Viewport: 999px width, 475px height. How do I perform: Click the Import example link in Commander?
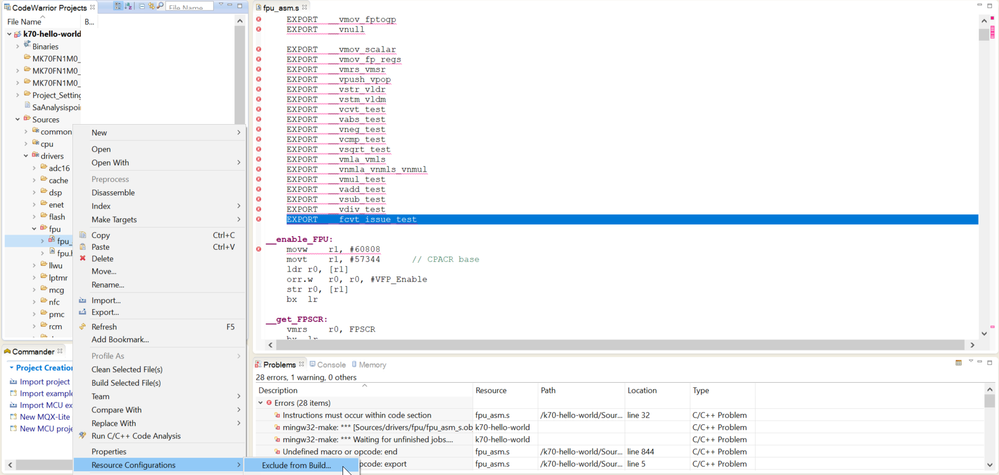click(x=45, y=393)
